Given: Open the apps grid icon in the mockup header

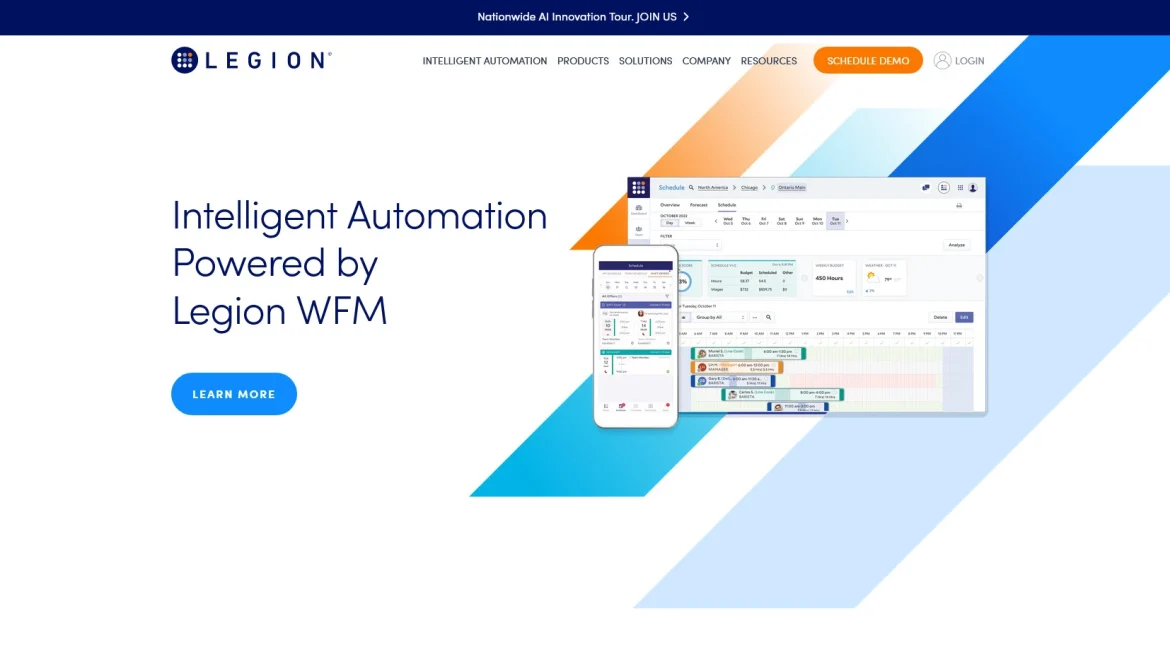Looking at the screenshot, I should pyautogui.click(x=960, y=188).
